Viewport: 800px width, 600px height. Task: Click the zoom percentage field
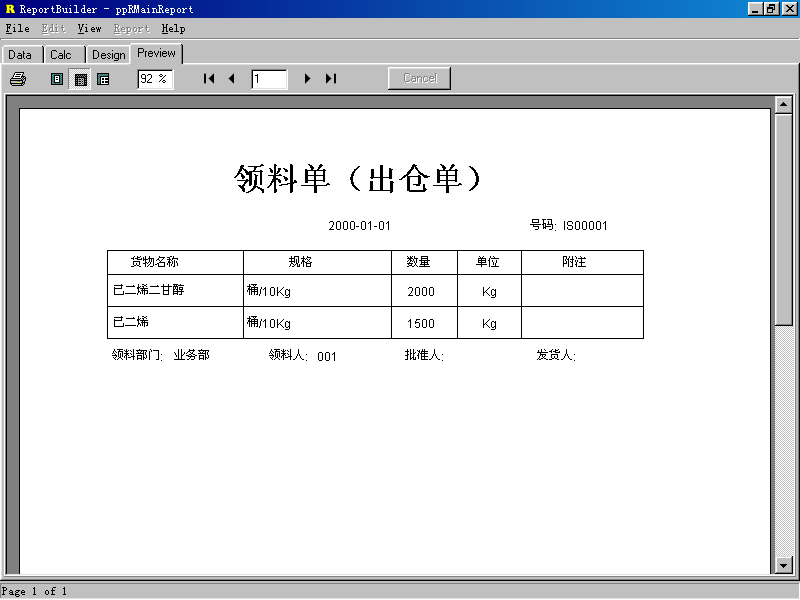(x=155, y=79)
